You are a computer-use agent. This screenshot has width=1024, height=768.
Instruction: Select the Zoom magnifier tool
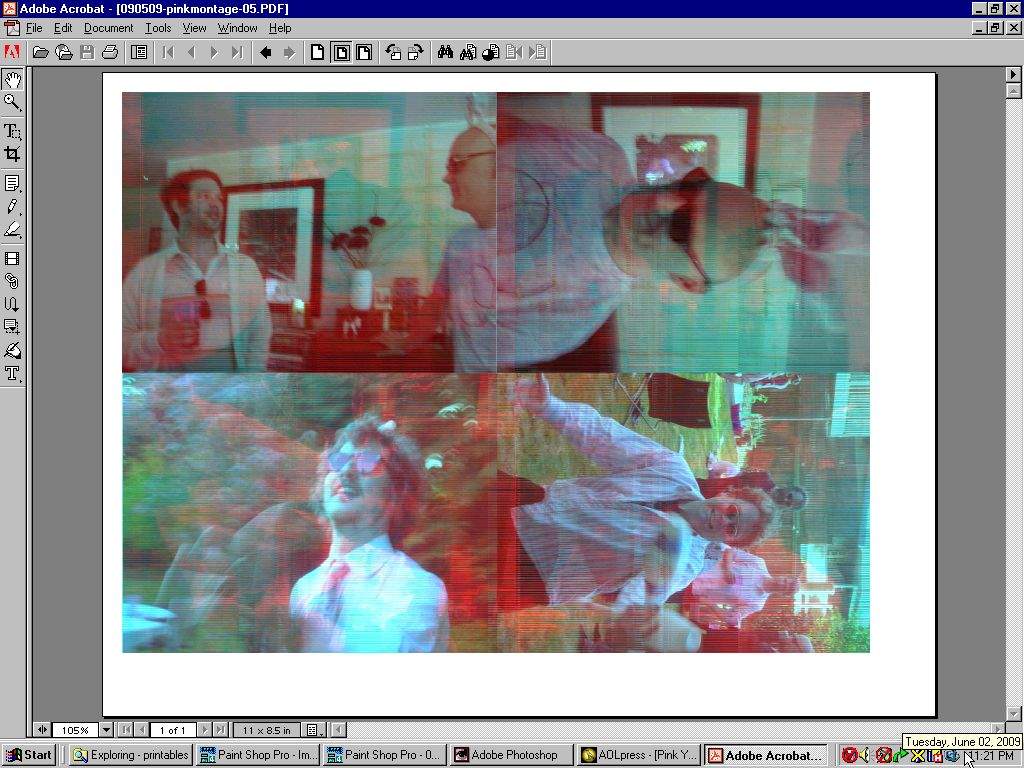click(x=13, y=102)
